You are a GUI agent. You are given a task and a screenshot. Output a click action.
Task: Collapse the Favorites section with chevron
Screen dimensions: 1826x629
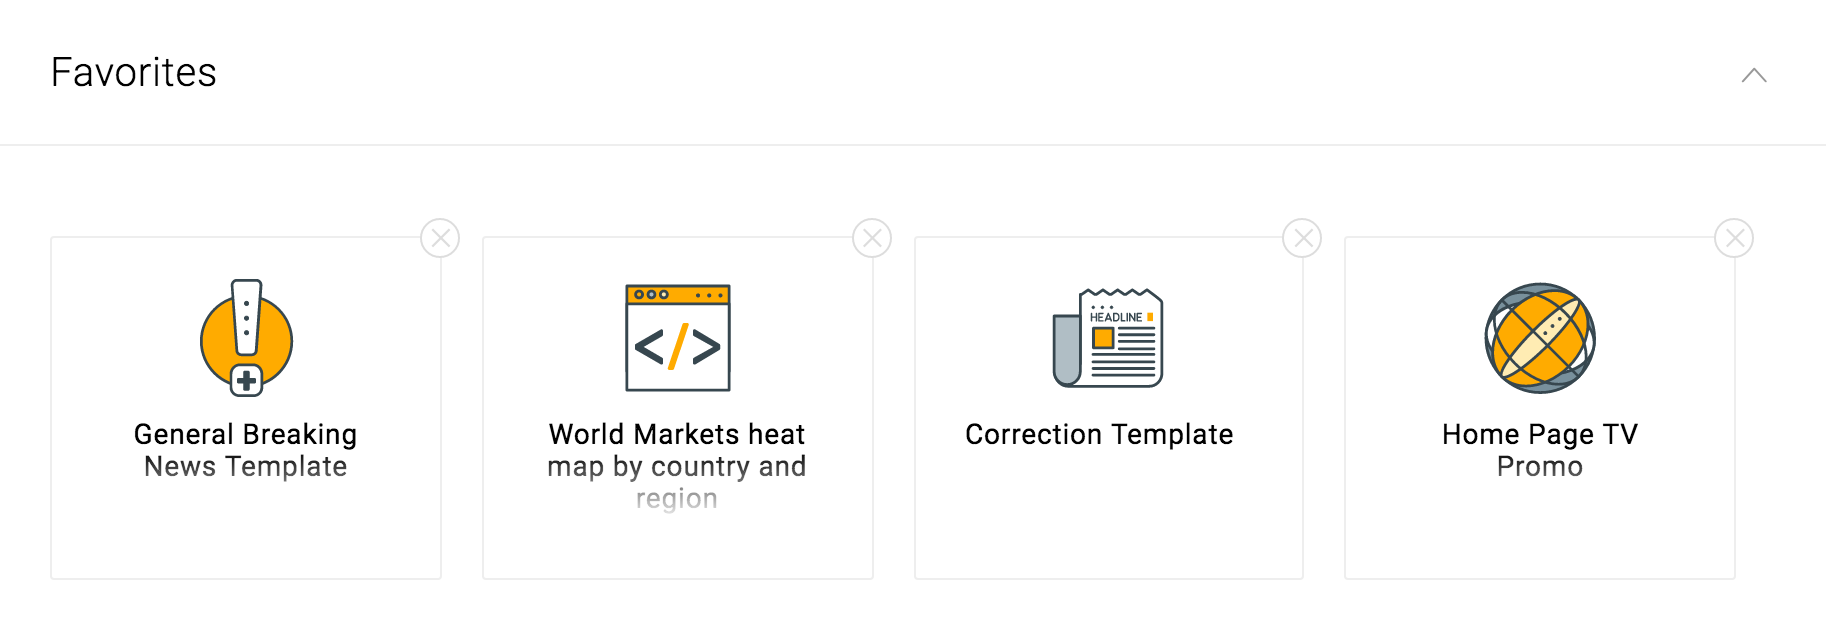1754,75
